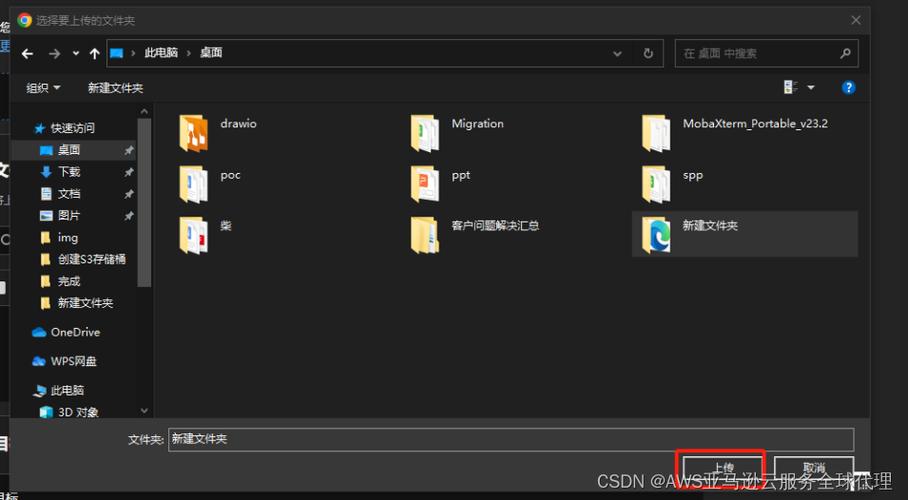Click 此电脑 in the address path
Viewport: 908px width, 500px height.
(x=161, y=53)
